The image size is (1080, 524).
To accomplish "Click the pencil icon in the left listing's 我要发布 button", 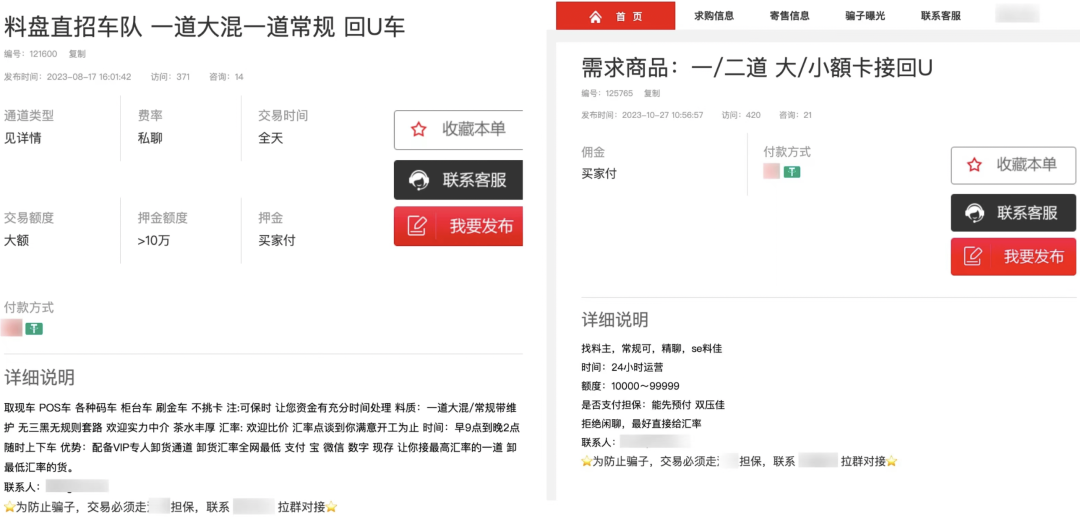I will [x=418, y=226].
